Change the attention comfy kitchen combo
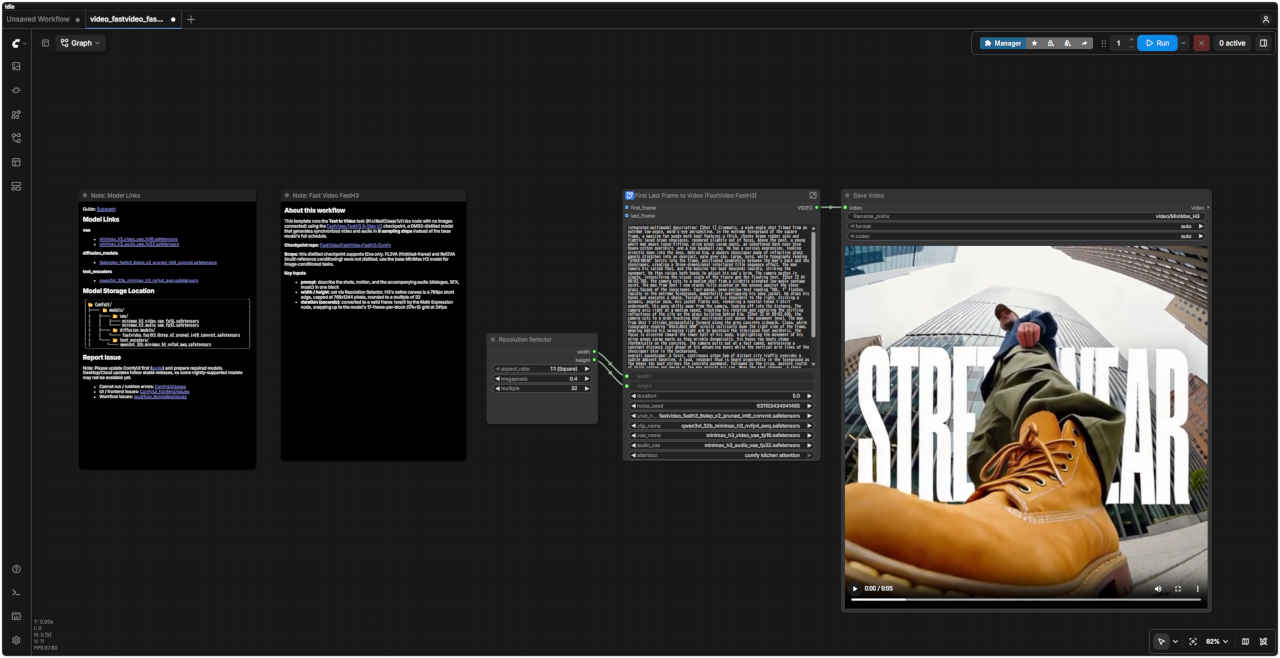 (721, 455)
